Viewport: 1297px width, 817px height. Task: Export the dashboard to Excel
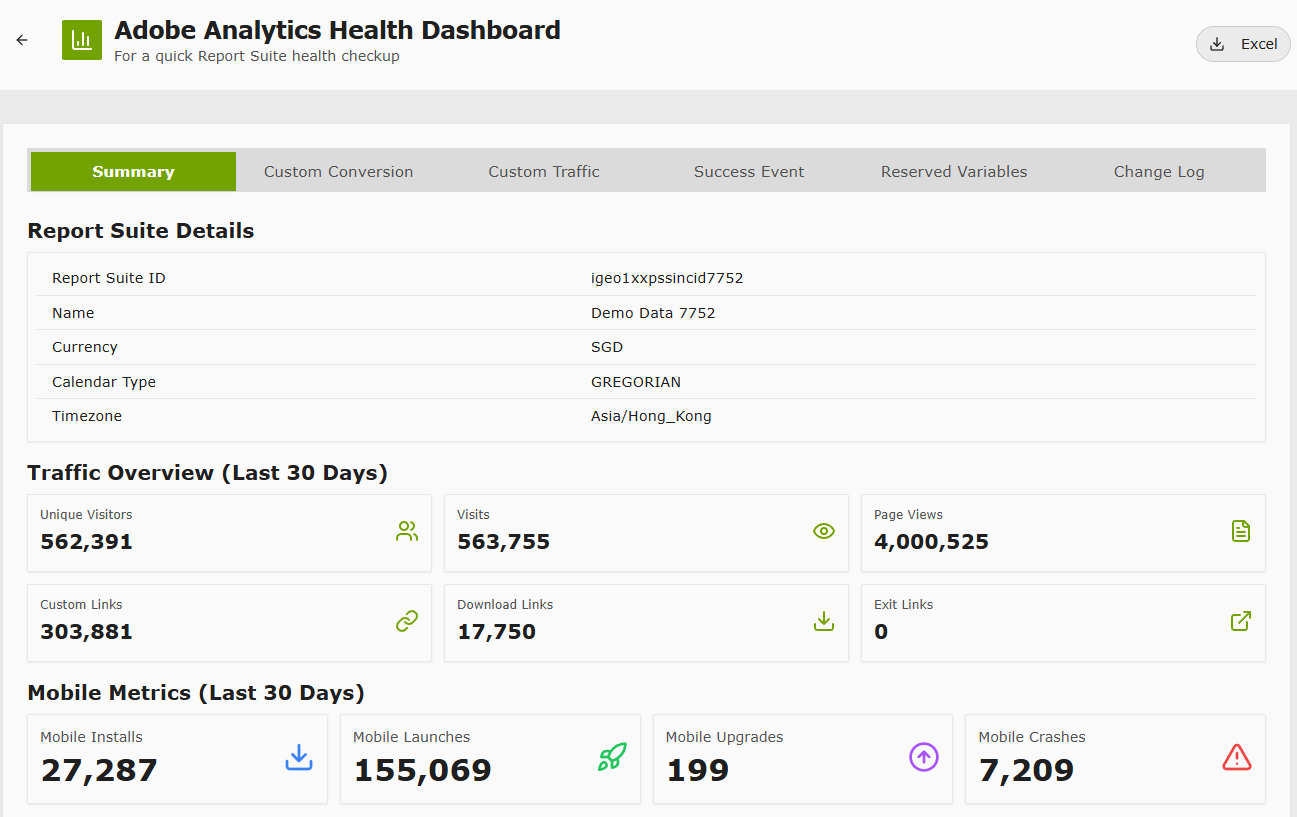coord(1243,44)
